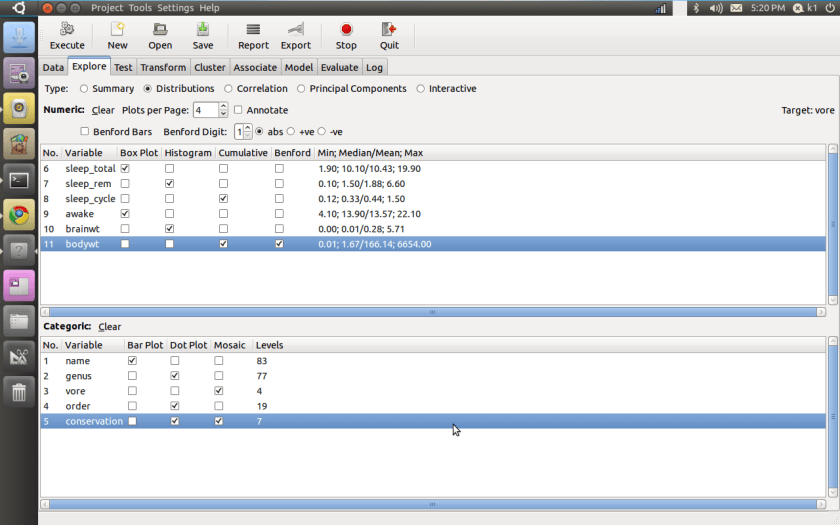Click the Quit toolbar icon
This screenshot has width=840, height=525.
pyautogui.click(x=389, y=30)
